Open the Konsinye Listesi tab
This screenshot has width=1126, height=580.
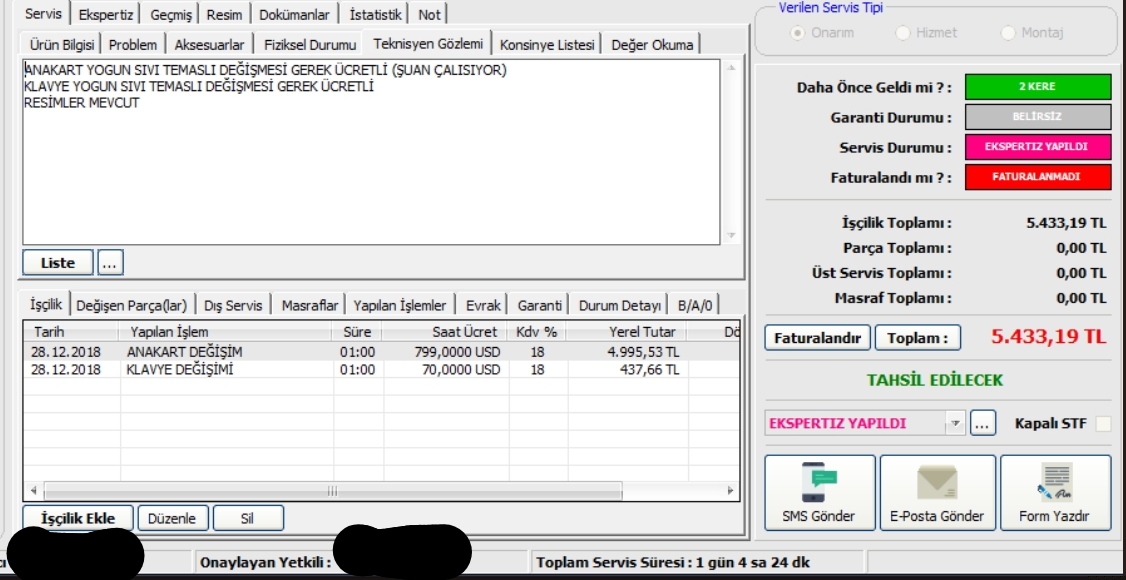(x=547, y=45)
